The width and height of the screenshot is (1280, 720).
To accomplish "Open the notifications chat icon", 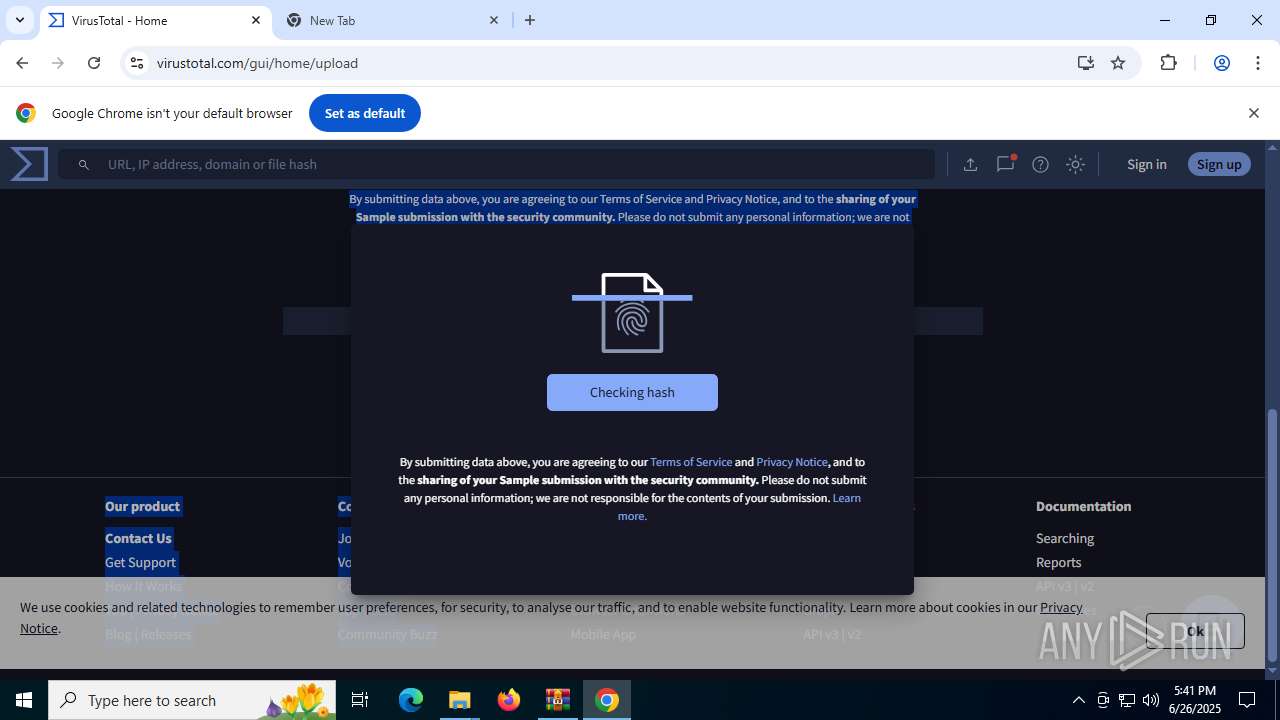I will [1006, 164].
